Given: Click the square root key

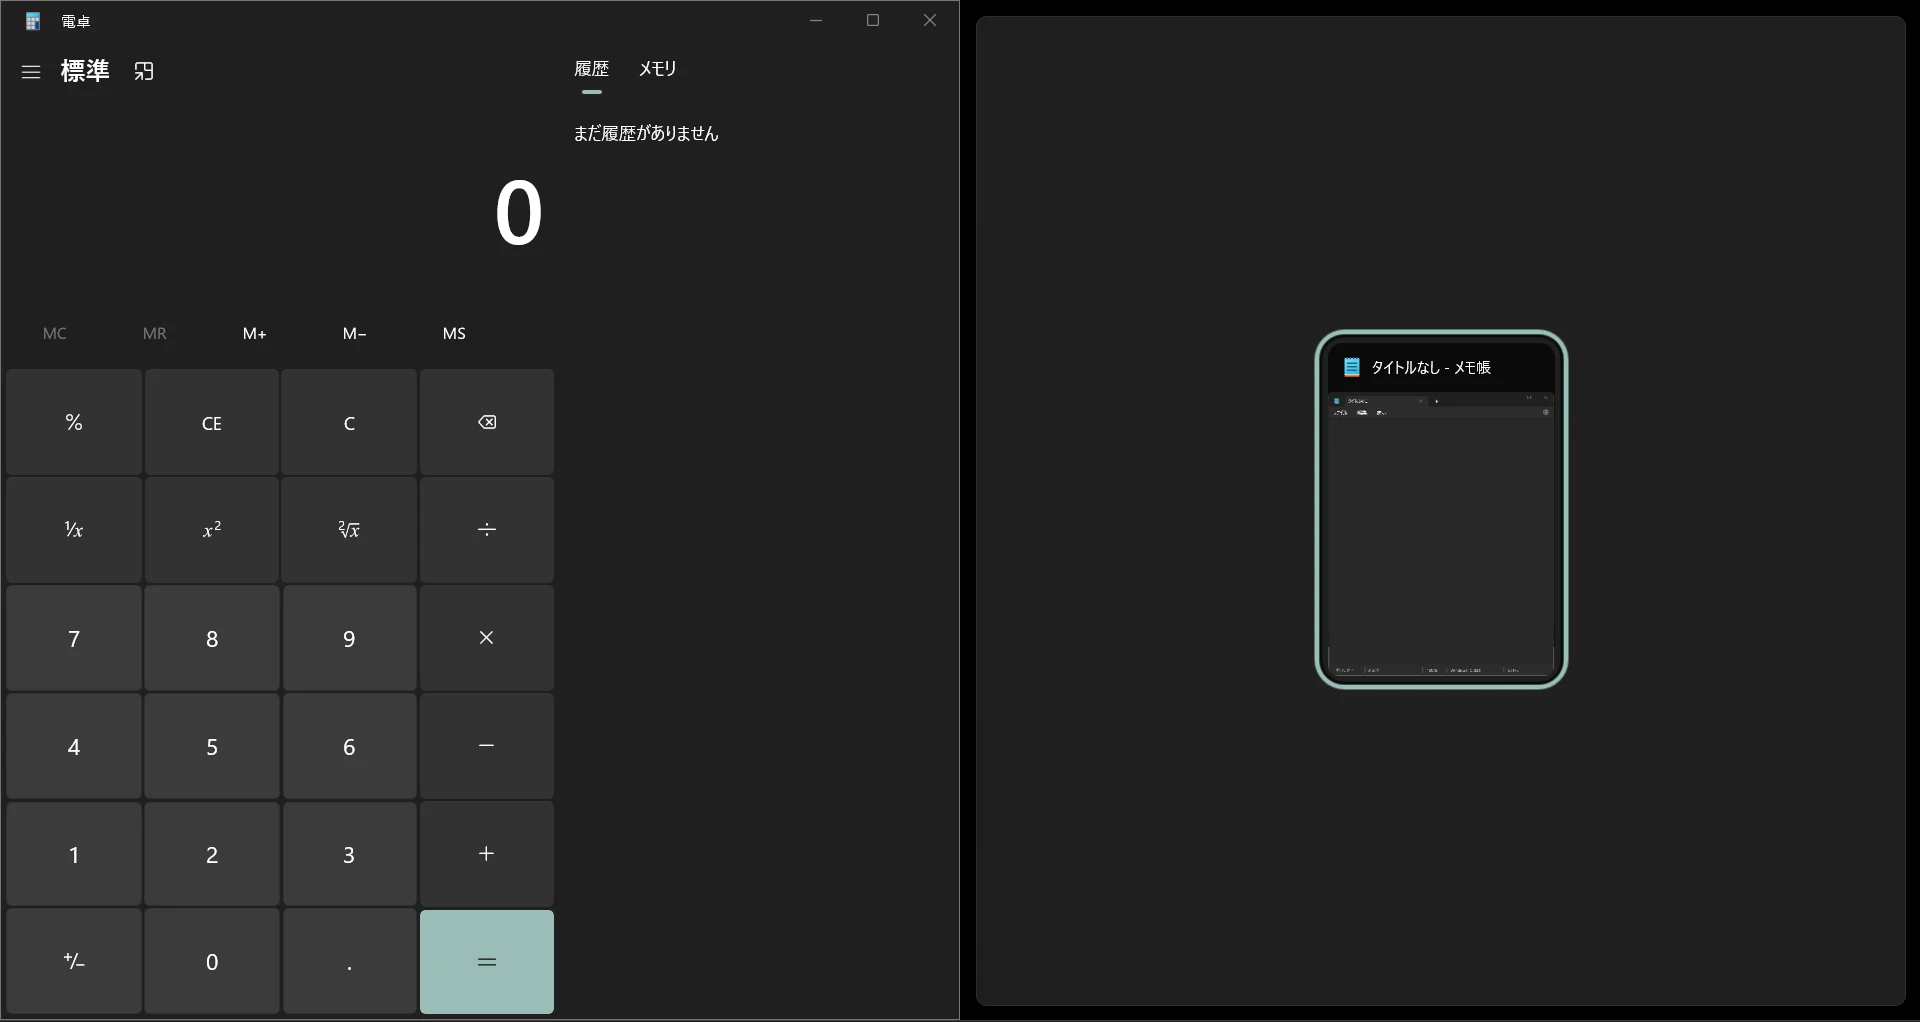Looking at the screenshot, I should click(x=349, y=530).
